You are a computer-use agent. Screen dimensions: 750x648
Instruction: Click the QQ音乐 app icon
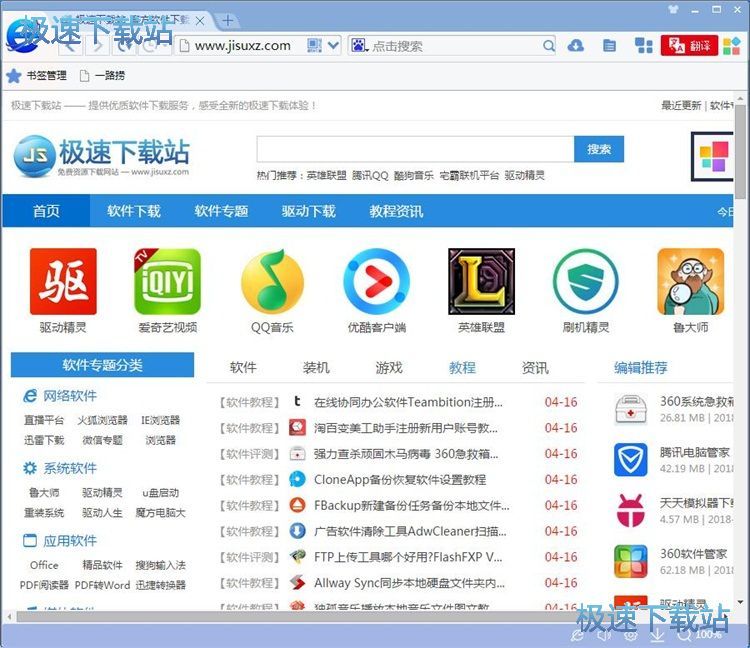click(272, 282)
